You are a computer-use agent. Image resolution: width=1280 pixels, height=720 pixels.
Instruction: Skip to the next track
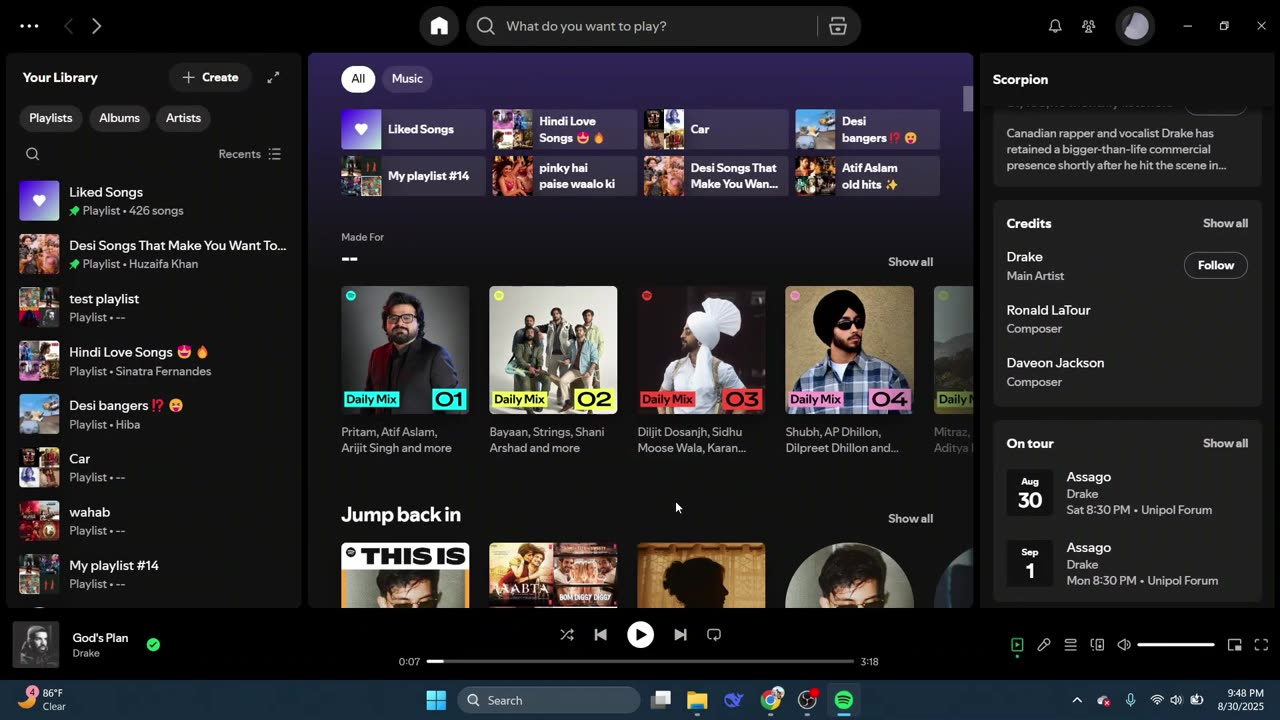tap(680, 635)
